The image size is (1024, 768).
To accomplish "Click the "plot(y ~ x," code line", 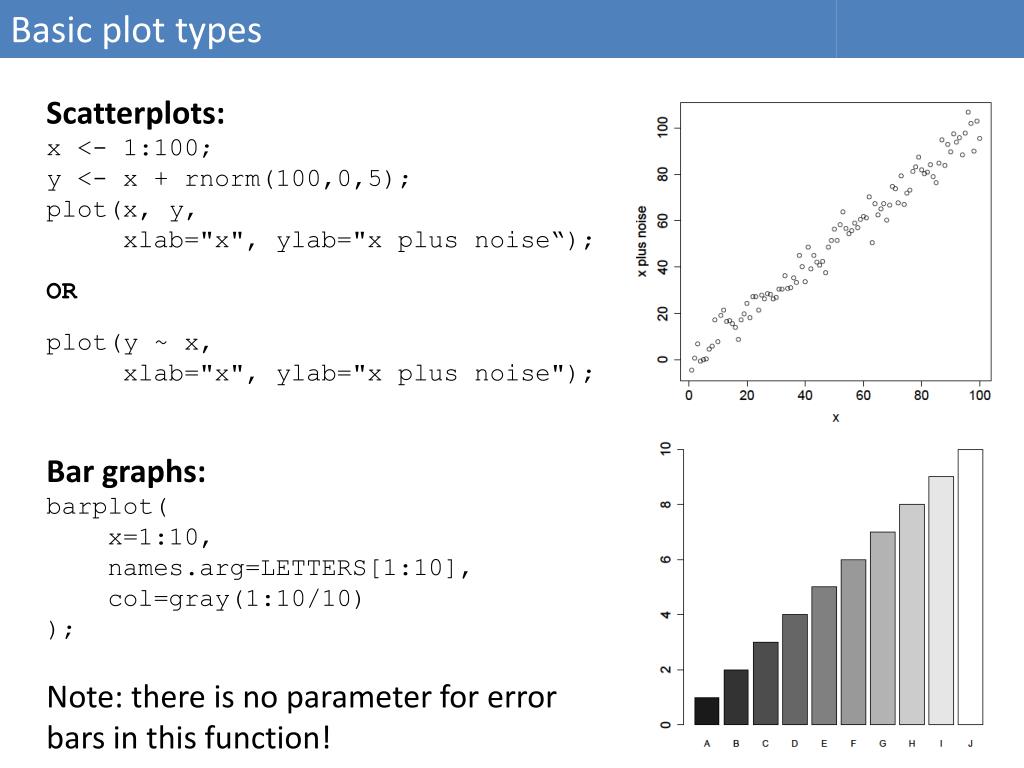I will 128,344.
